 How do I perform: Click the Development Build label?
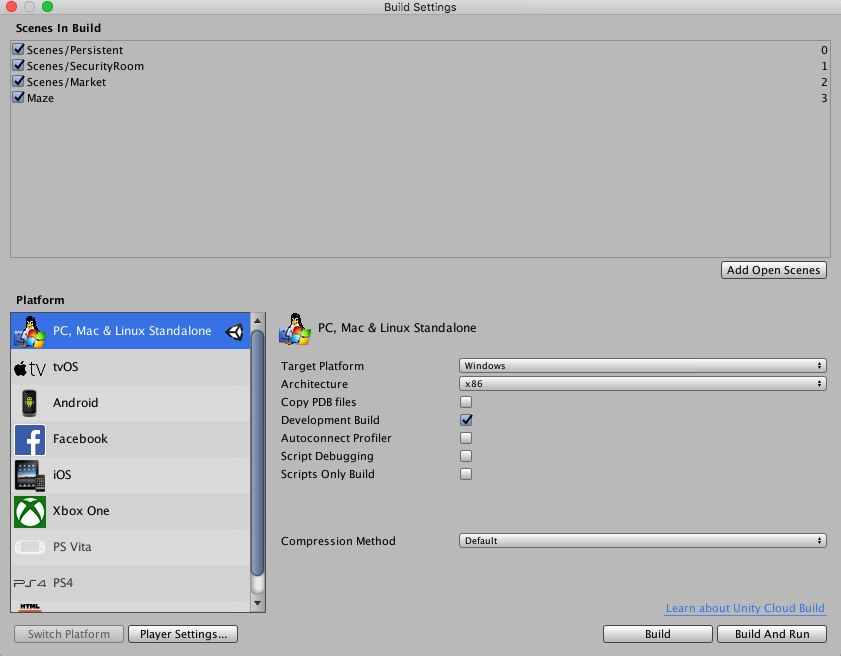click(330, 420)
